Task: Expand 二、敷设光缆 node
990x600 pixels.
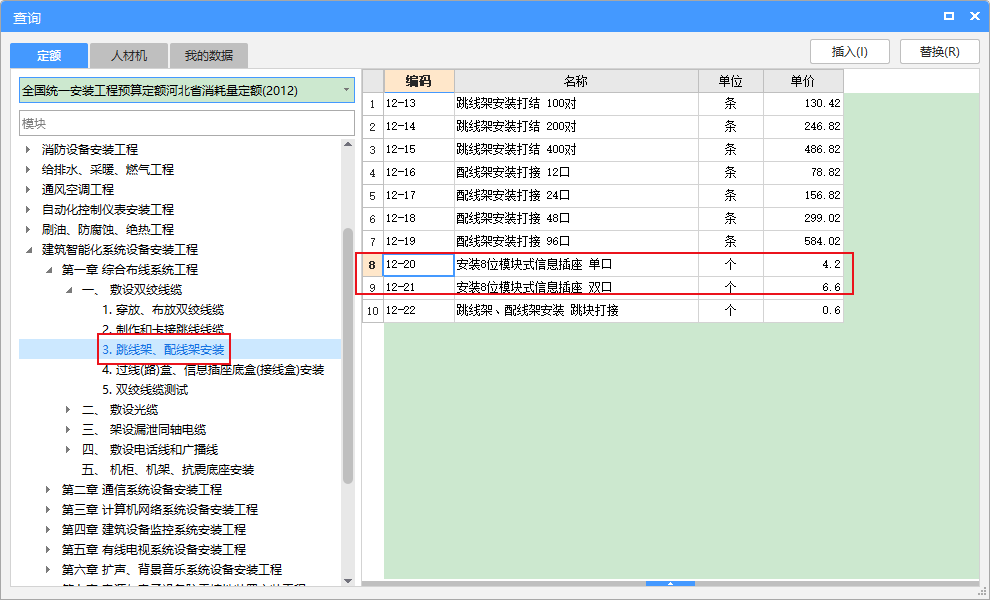Action: [69, 410]
